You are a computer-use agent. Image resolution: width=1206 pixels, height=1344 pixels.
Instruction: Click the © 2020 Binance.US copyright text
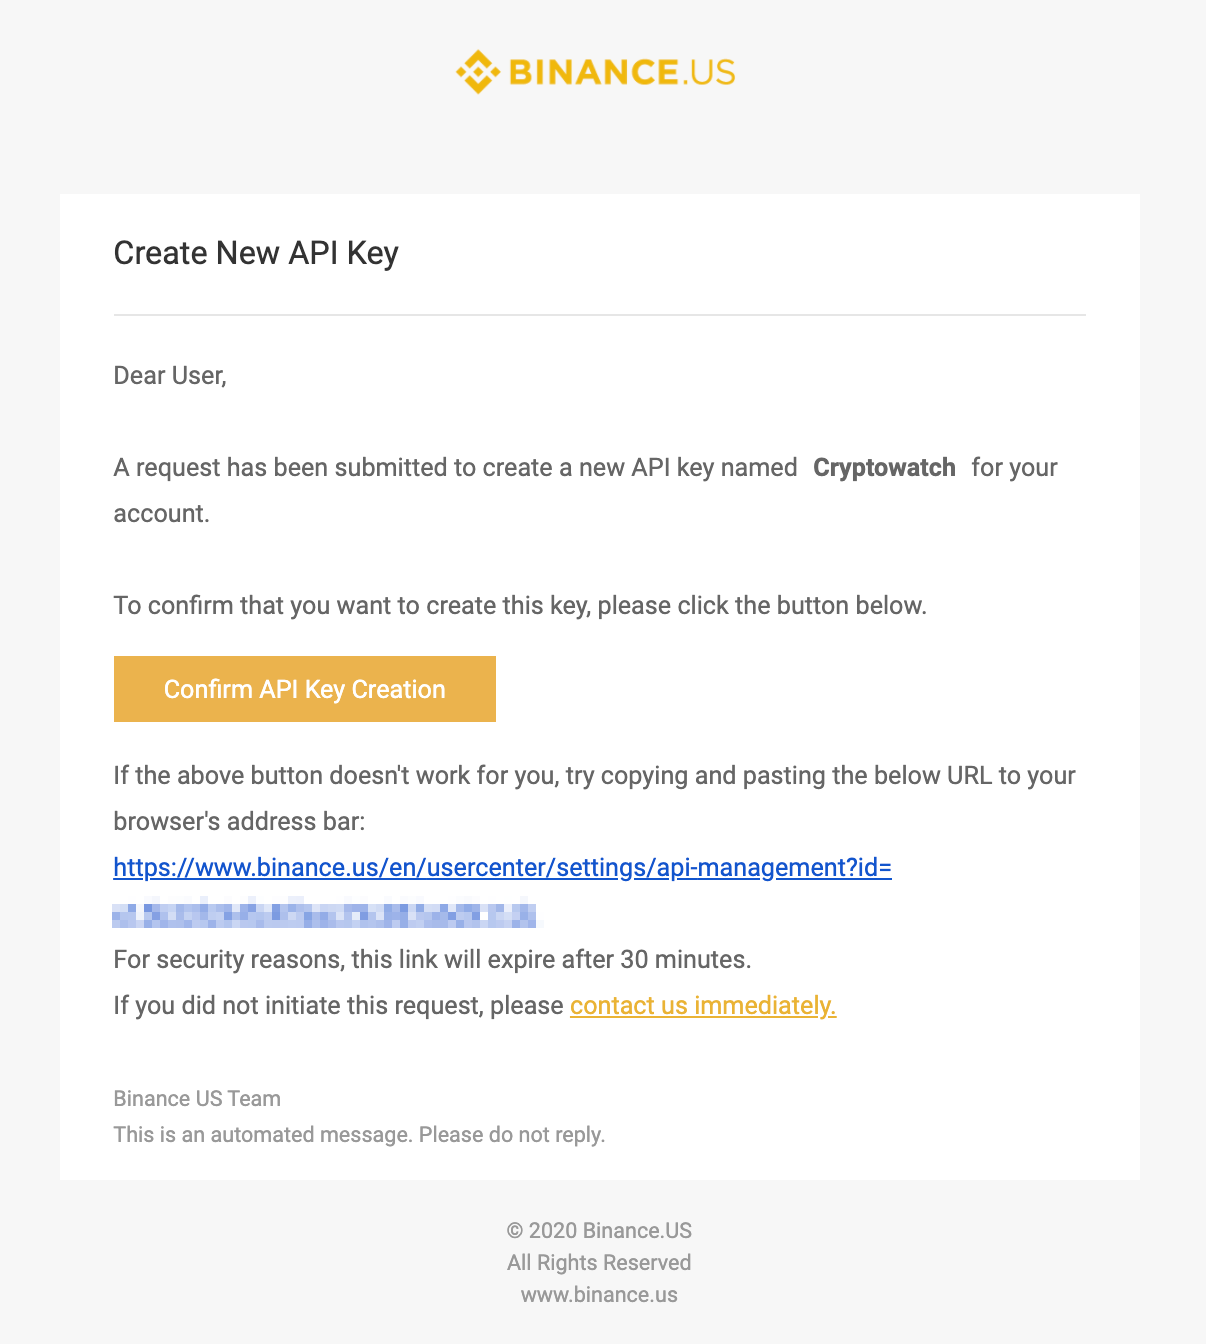point(599,1230)
